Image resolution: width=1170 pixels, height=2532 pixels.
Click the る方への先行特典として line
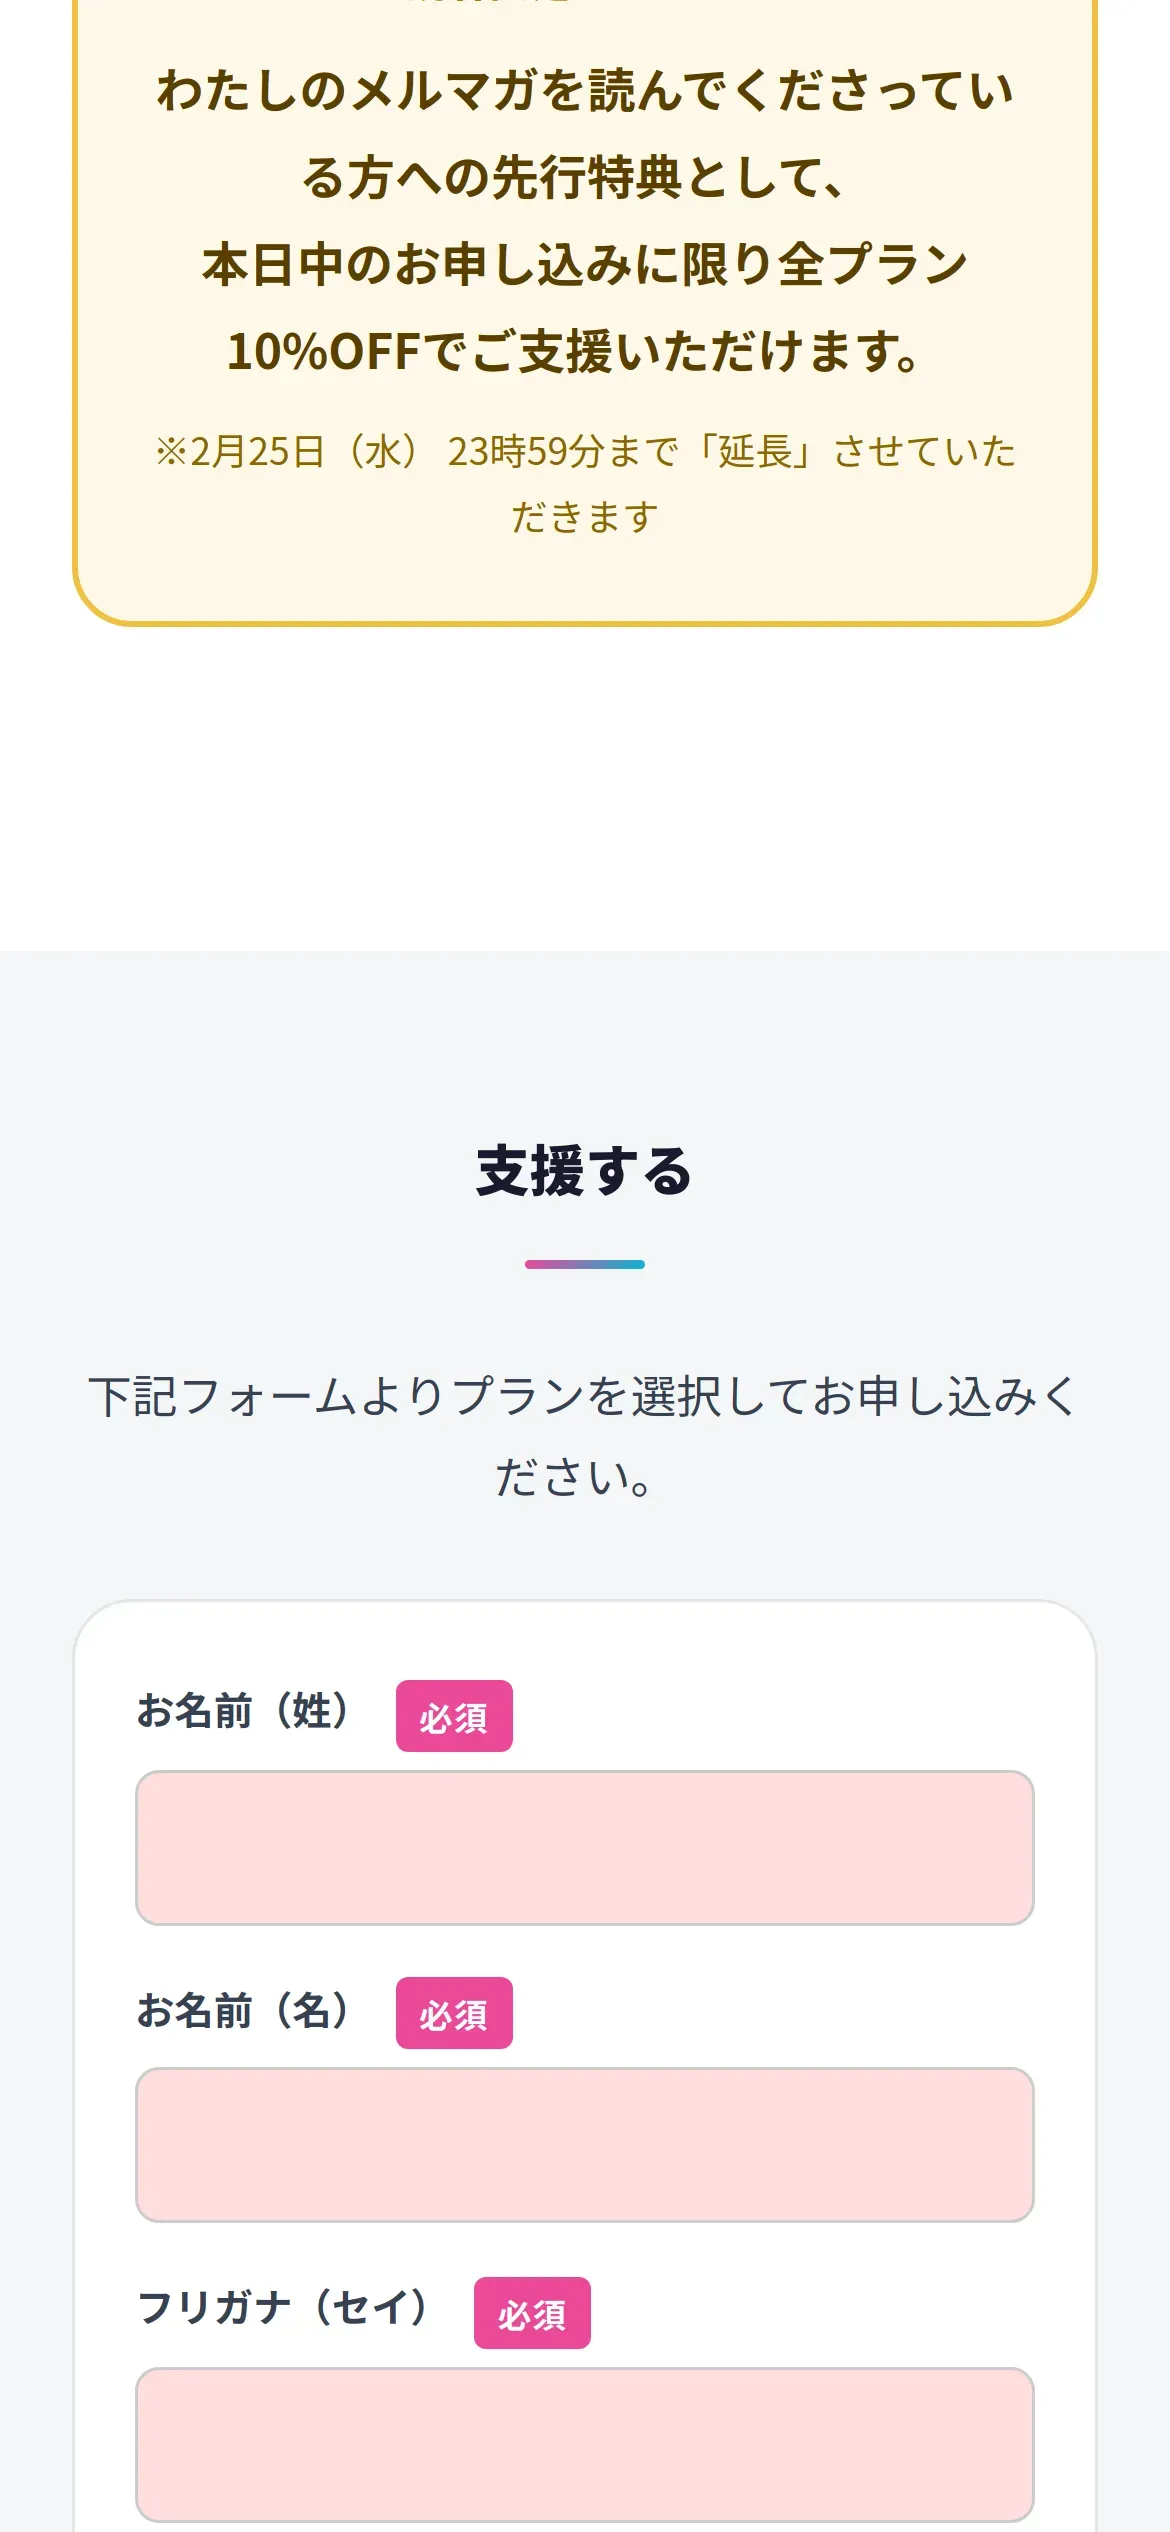[x=574, y=179]
